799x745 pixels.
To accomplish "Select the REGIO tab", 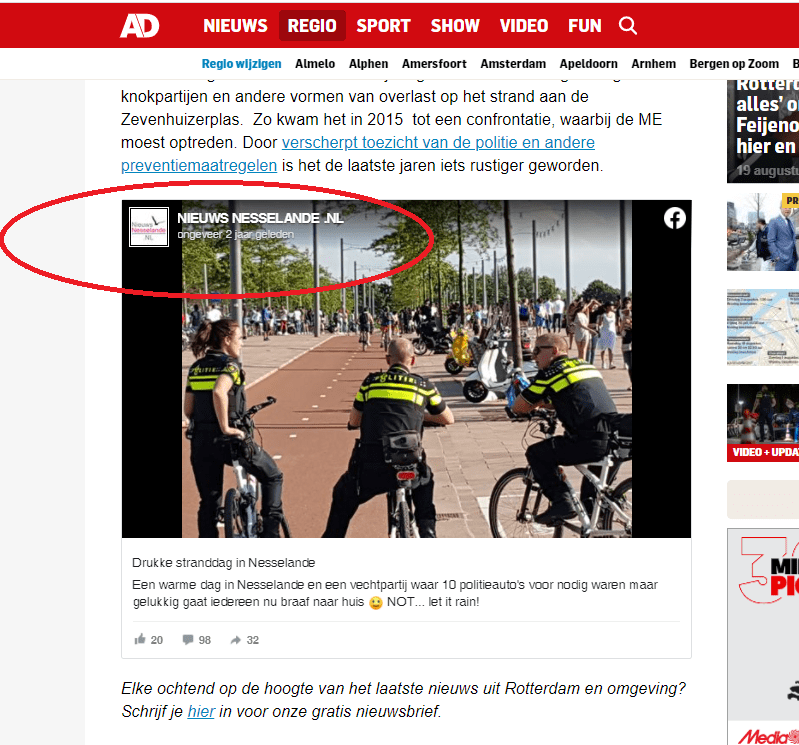I will (312, 25).
